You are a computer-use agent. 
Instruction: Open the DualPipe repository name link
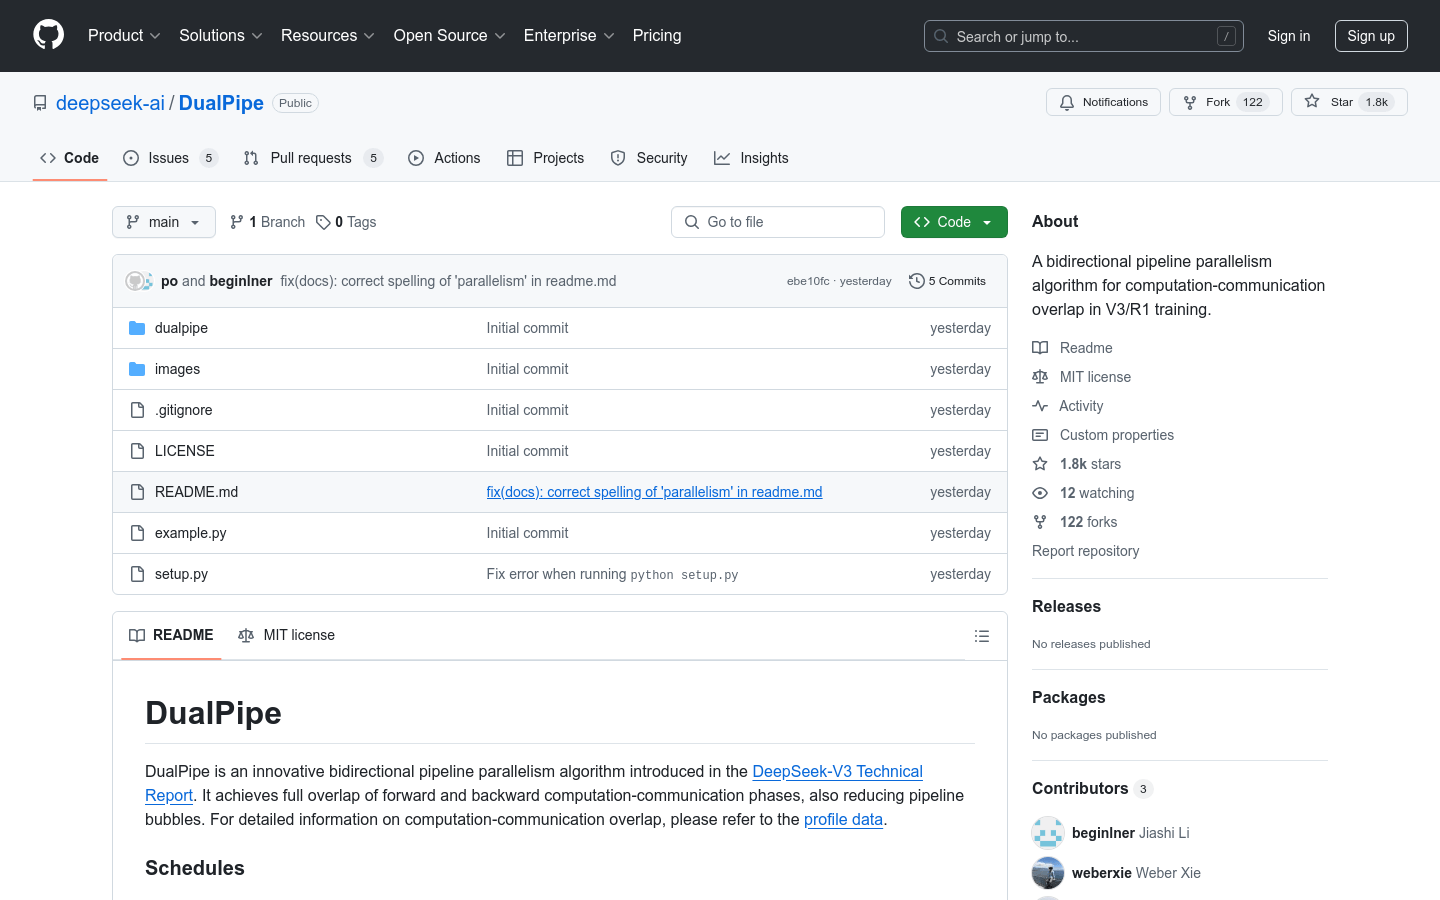(221, 103)
